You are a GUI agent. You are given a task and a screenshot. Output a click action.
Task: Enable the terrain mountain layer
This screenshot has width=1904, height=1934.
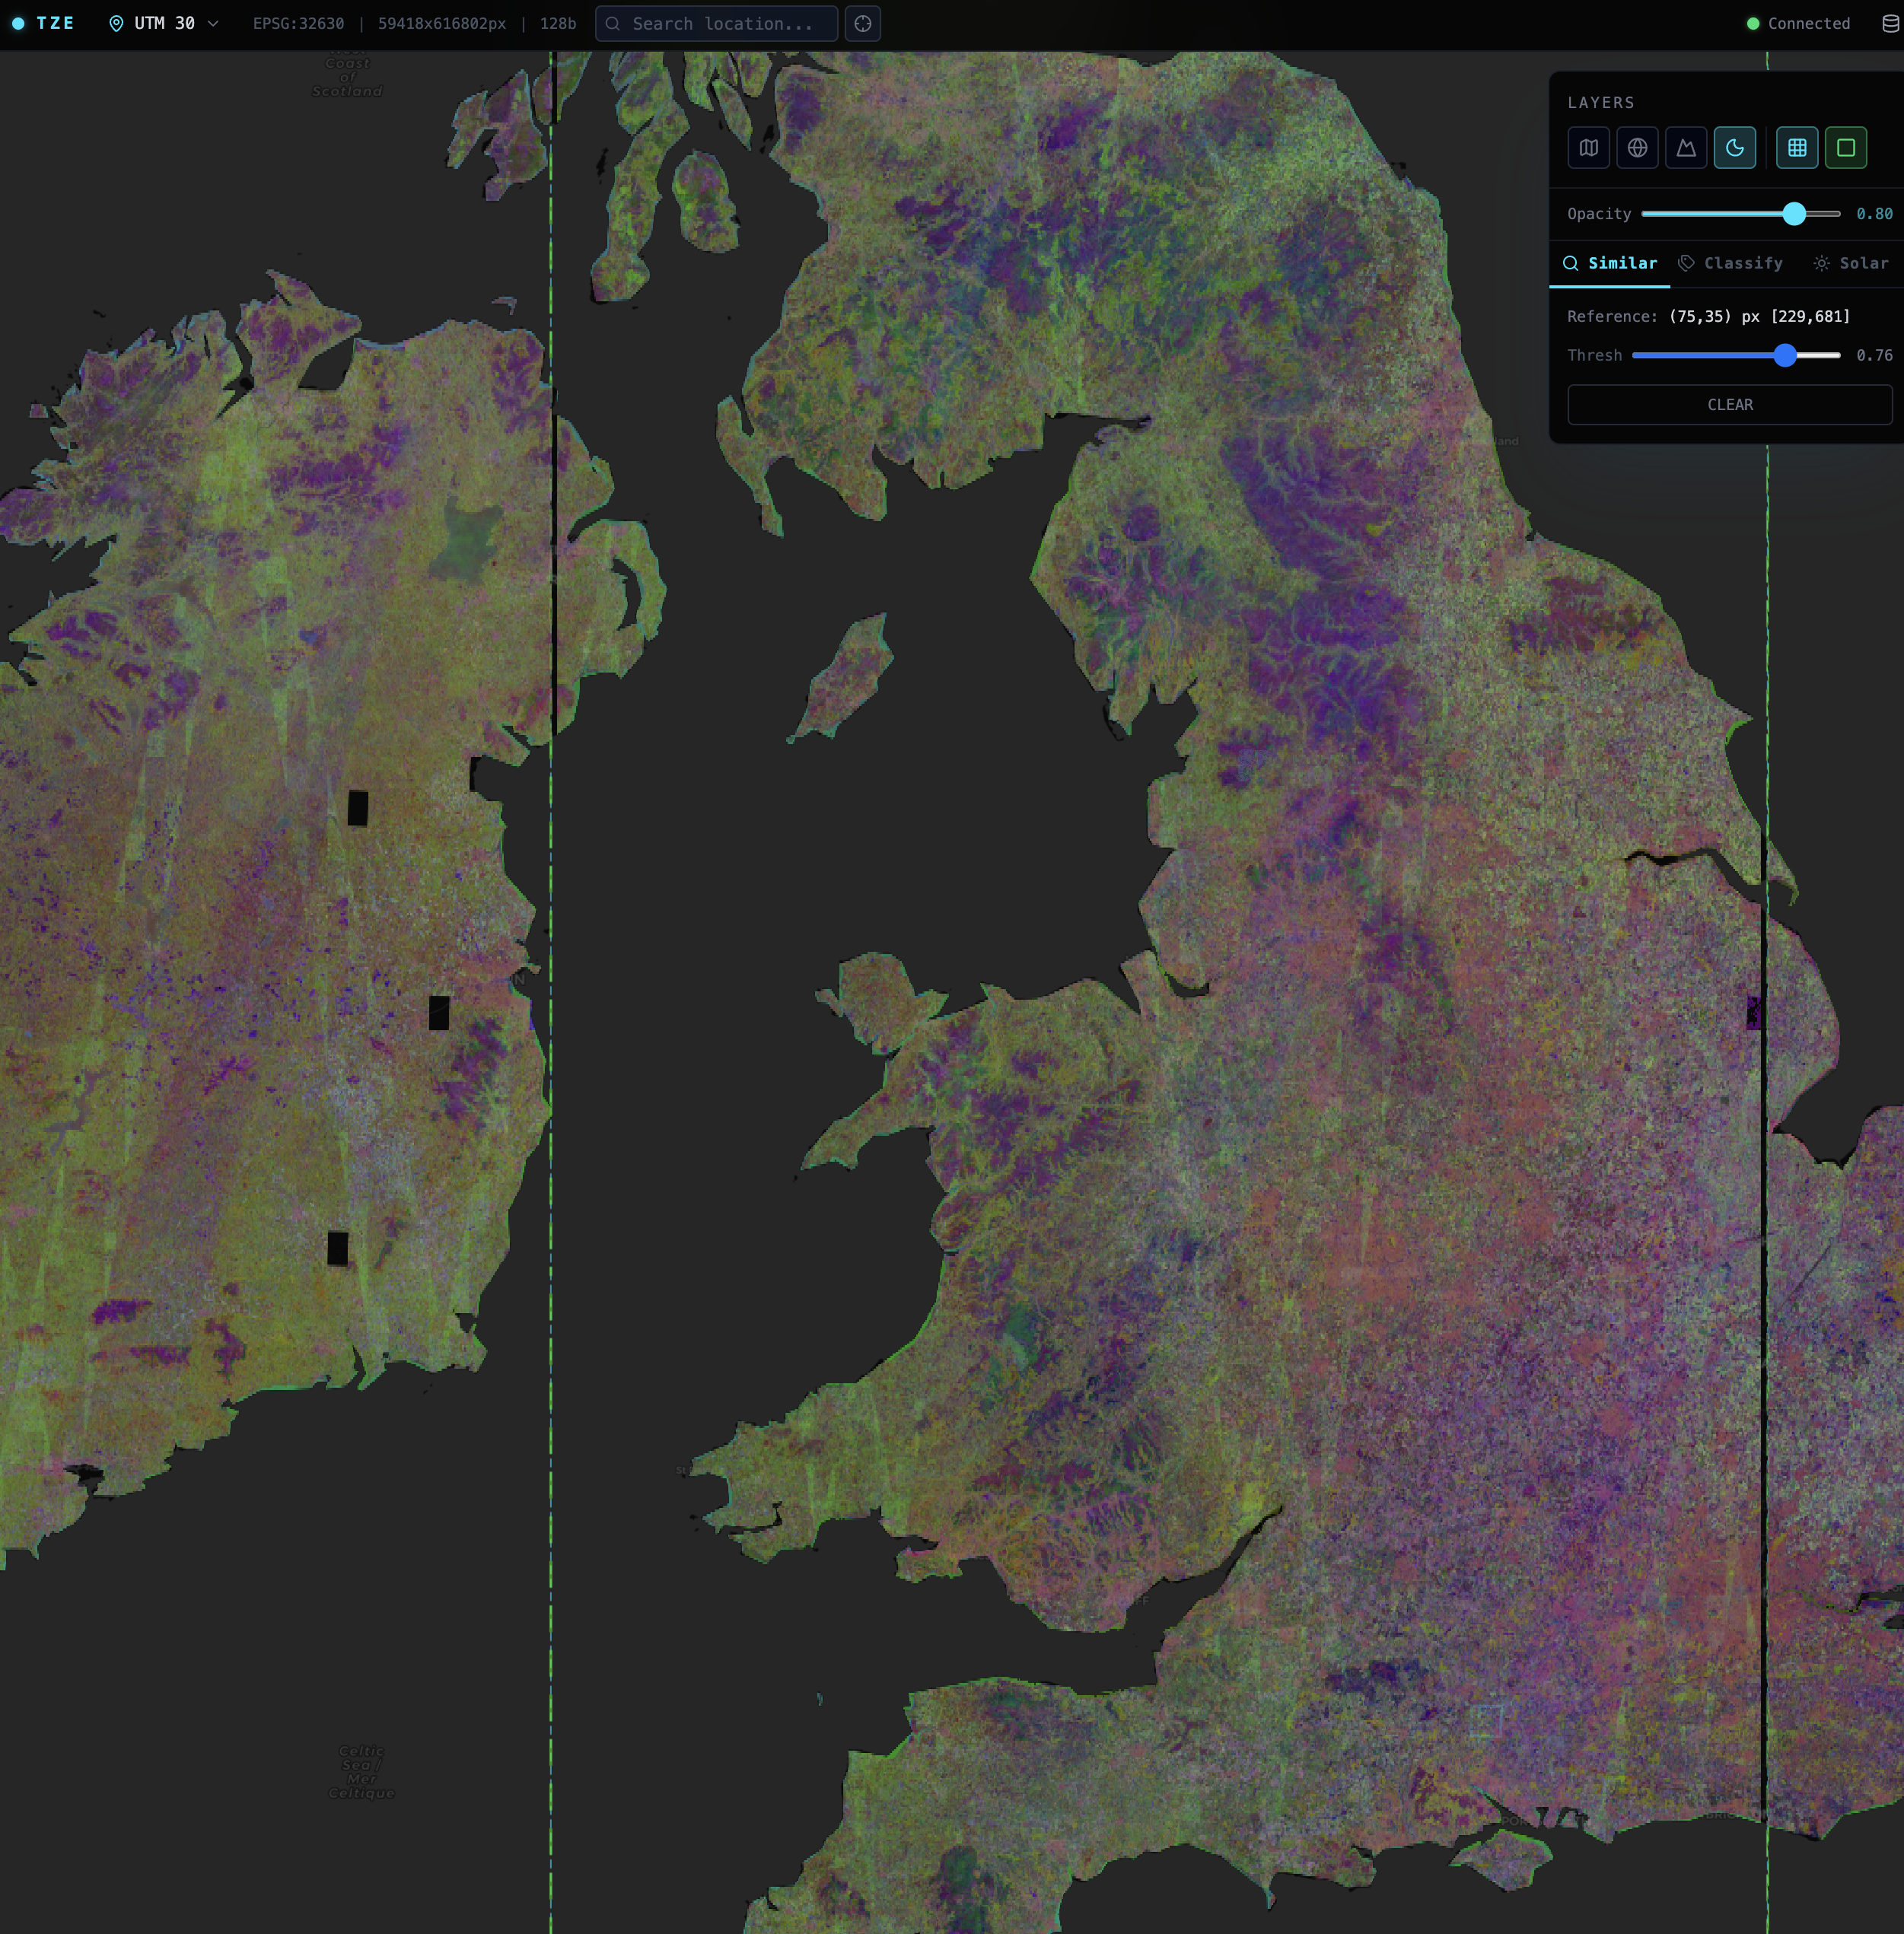tap(1686, 148)
